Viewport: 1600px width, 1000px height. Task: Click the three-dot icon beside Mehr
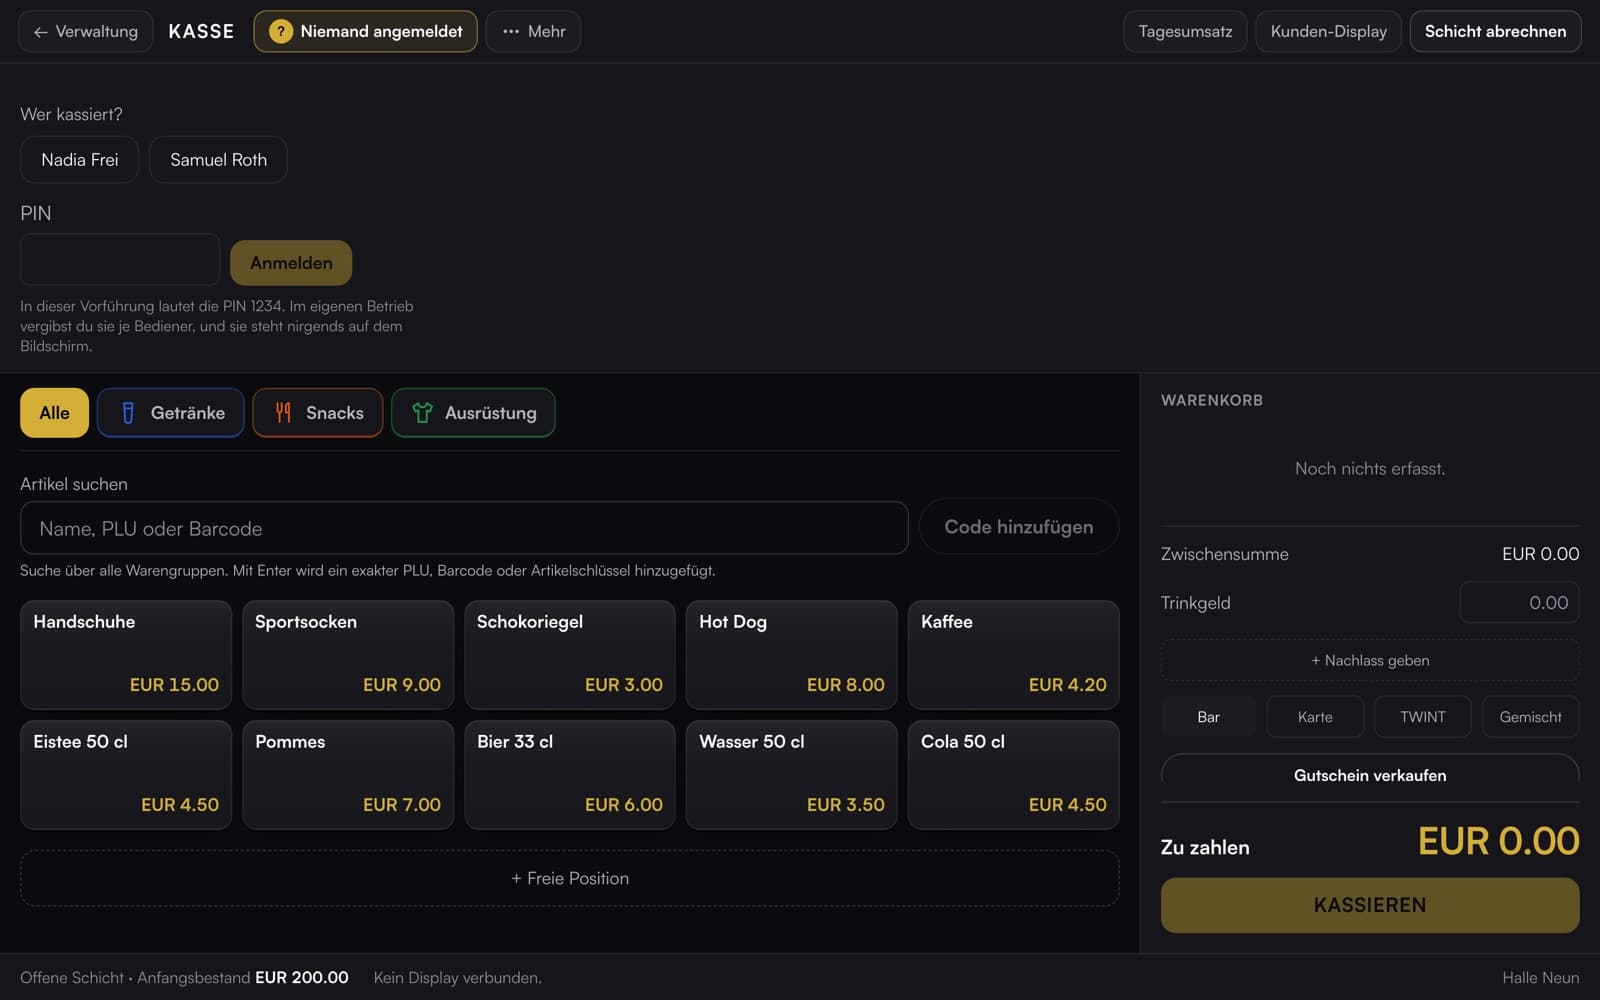[x=511, y=31]
